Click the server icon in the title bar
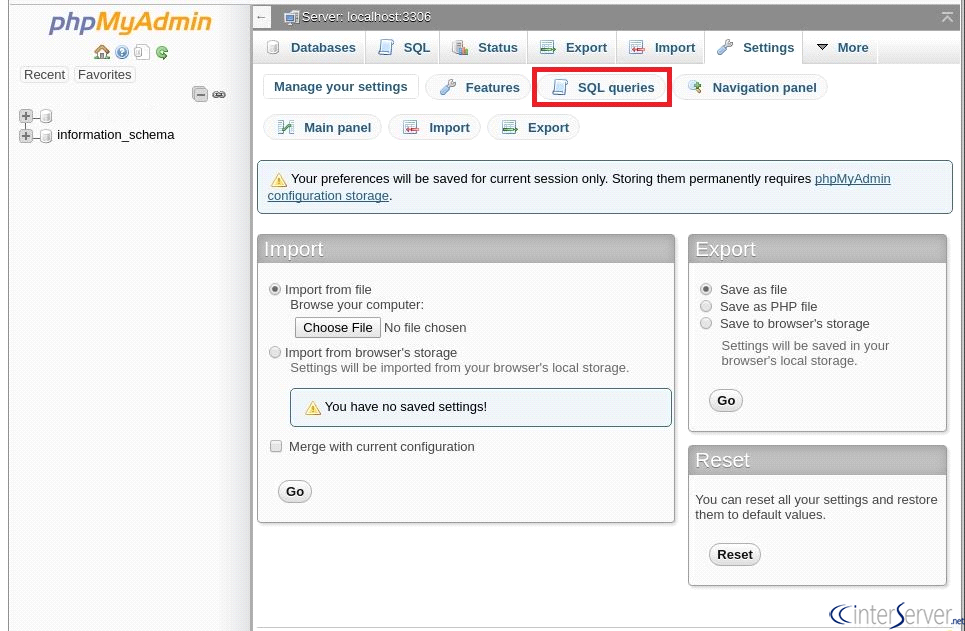965x631 pixels. (x=291, y=17)
